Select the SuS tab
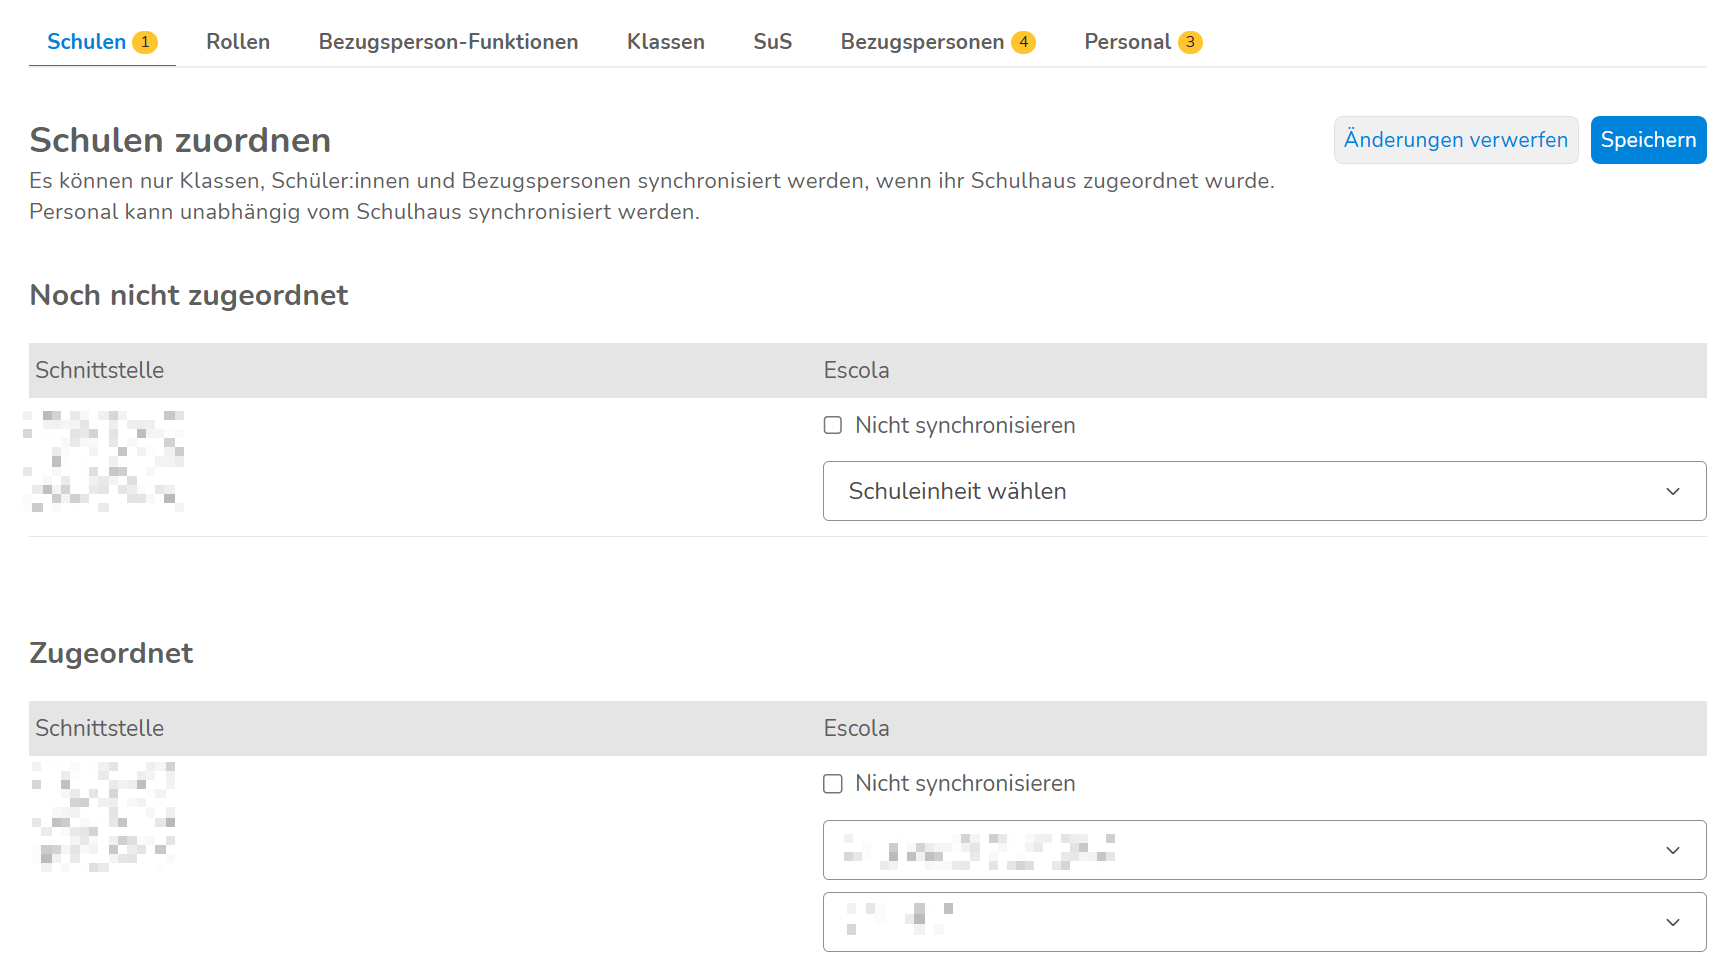 [x=772, y=42]
